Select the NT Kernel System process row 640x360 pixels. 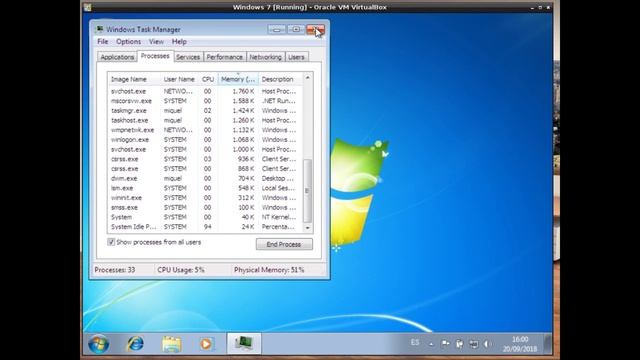click(205, 217)
